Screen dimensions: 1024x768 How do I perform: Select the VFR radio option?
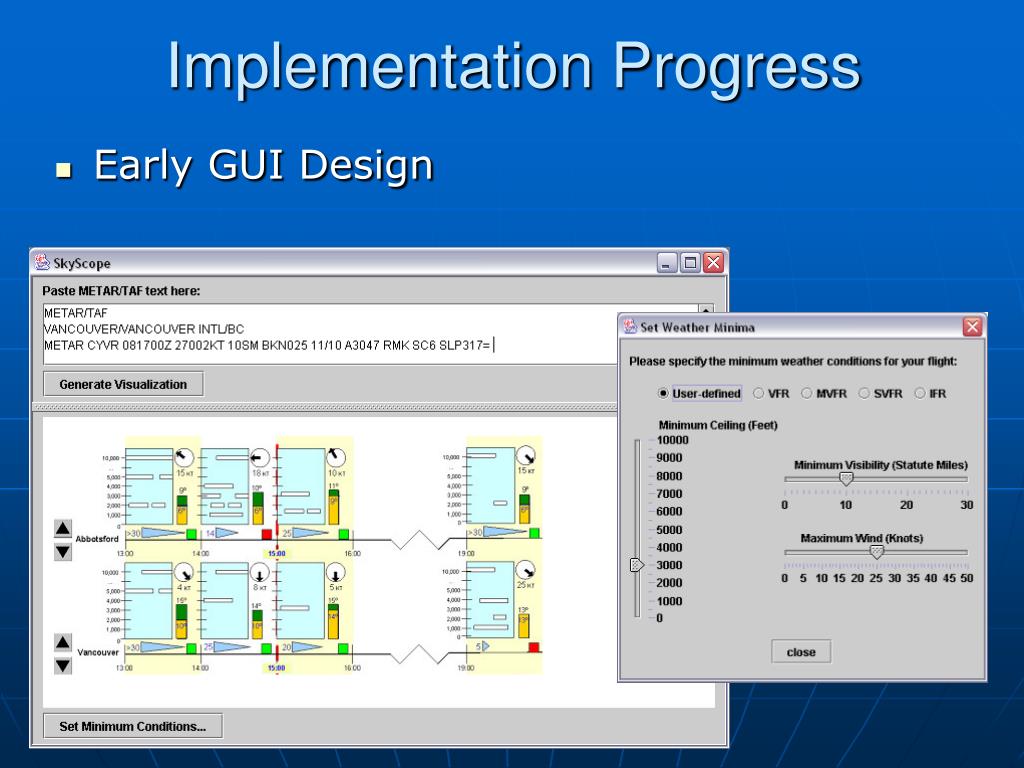pos(771,393)
